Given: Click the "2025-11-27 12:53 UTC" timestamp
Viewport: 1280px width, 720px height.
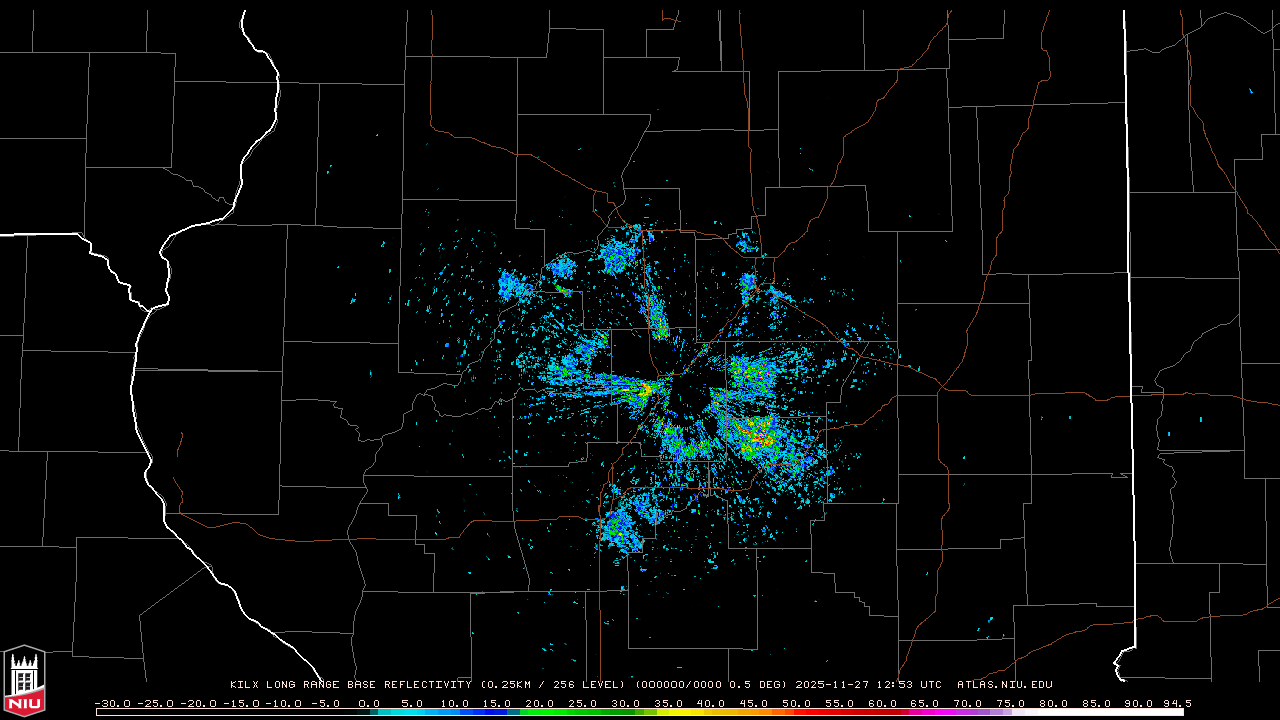Looking at the screenshot, I should click(x=868, y=685).
